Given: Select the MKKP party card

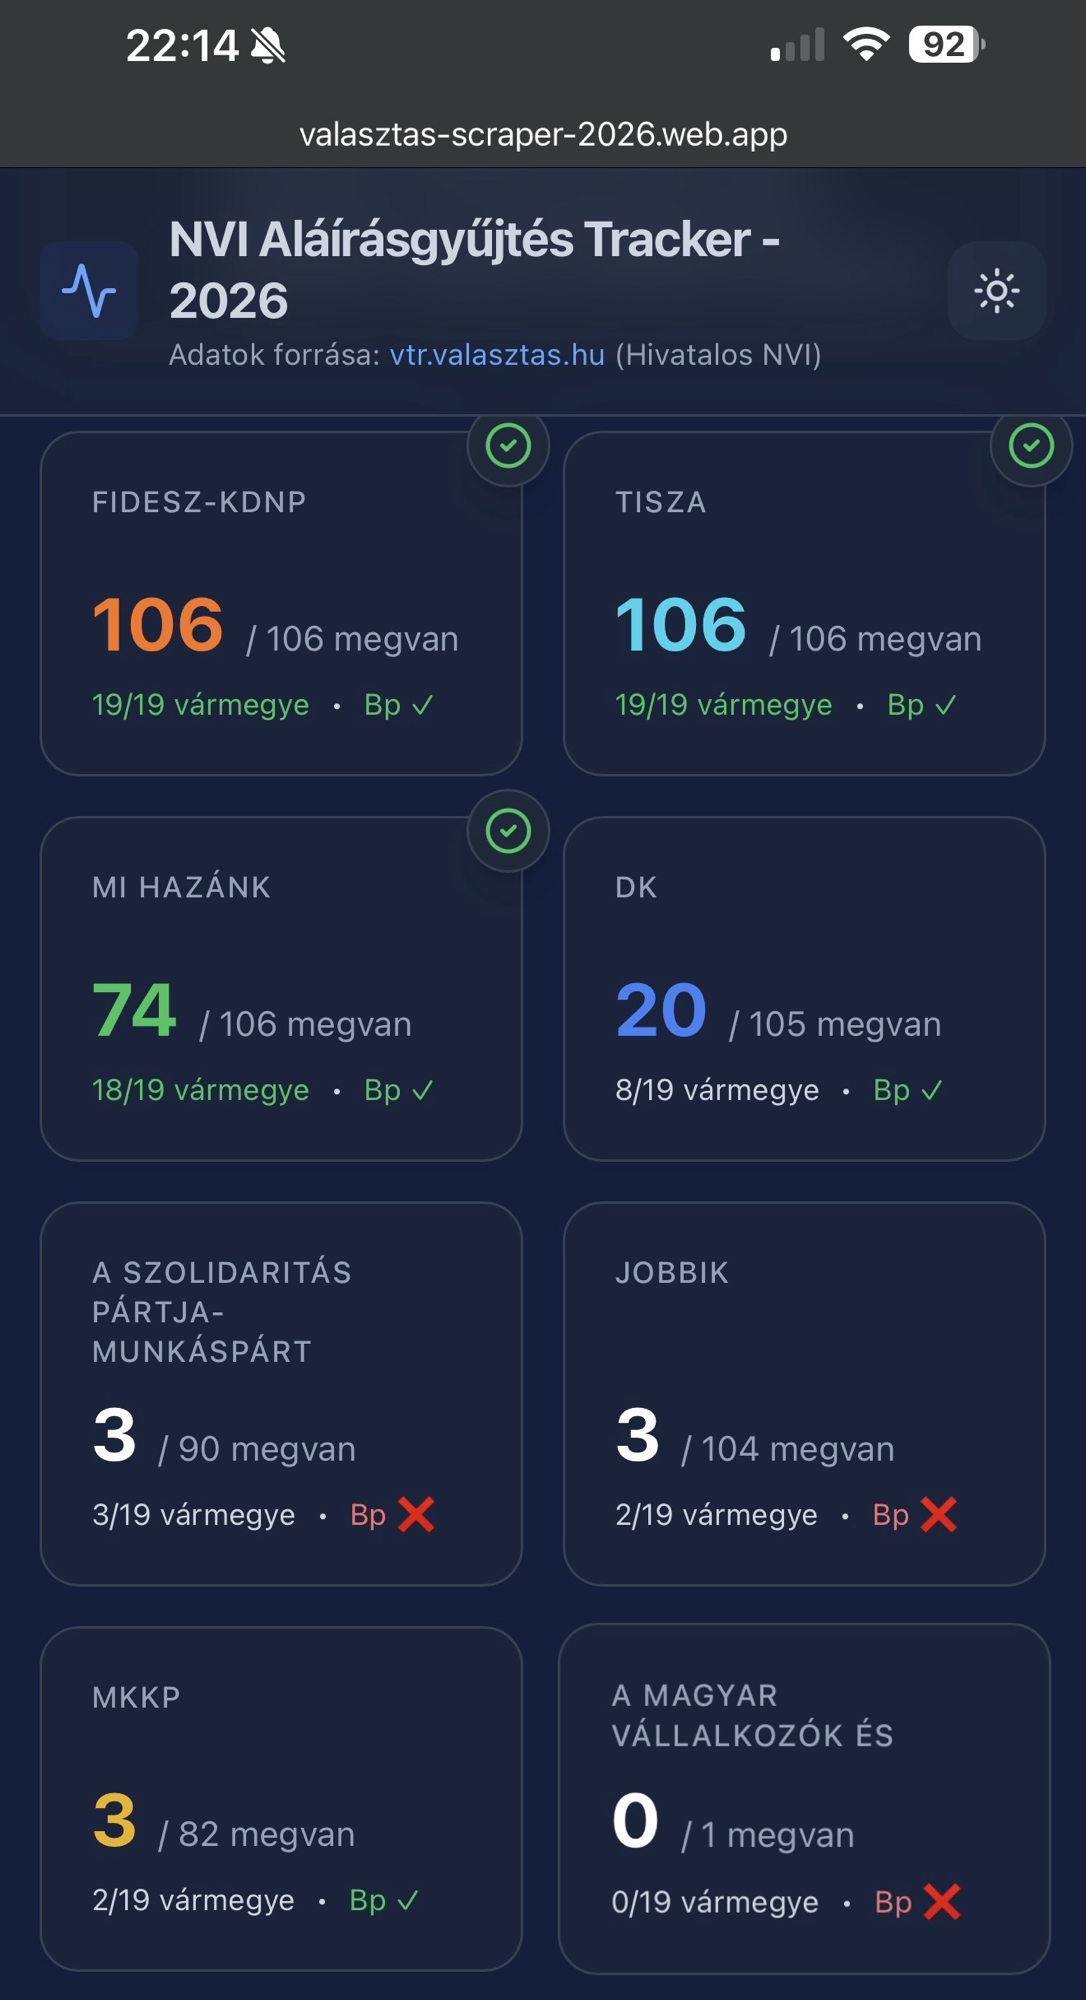Looking at the screenshot, I should tap(281, 1798).
